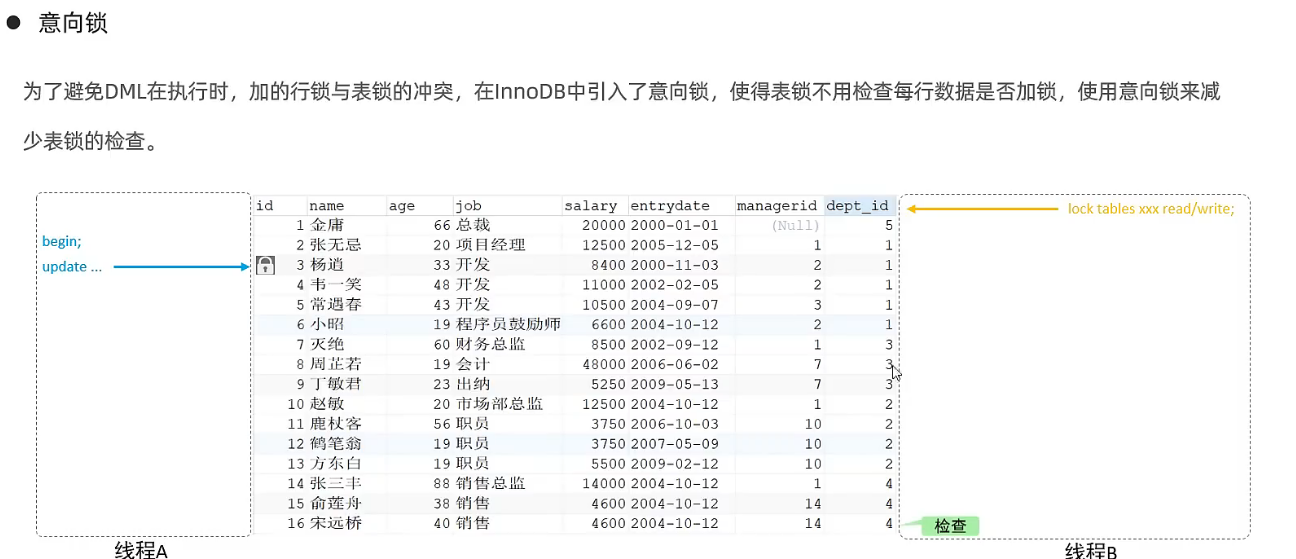Click the job cell 程序员鼓励师
The image size is (1296, 559).
pyautogui.click(x=508, y=325)
